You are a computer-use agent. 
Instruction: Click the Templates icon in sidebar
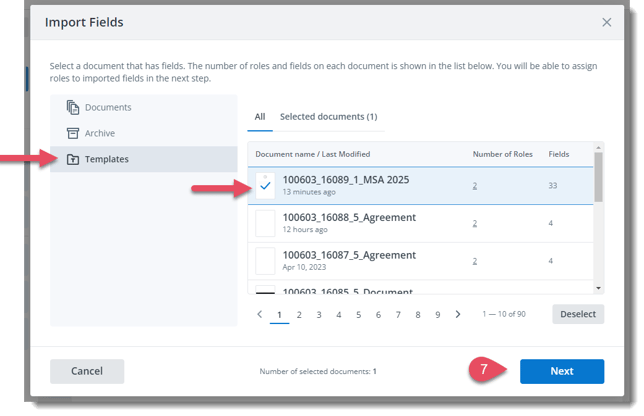(73, 159)
